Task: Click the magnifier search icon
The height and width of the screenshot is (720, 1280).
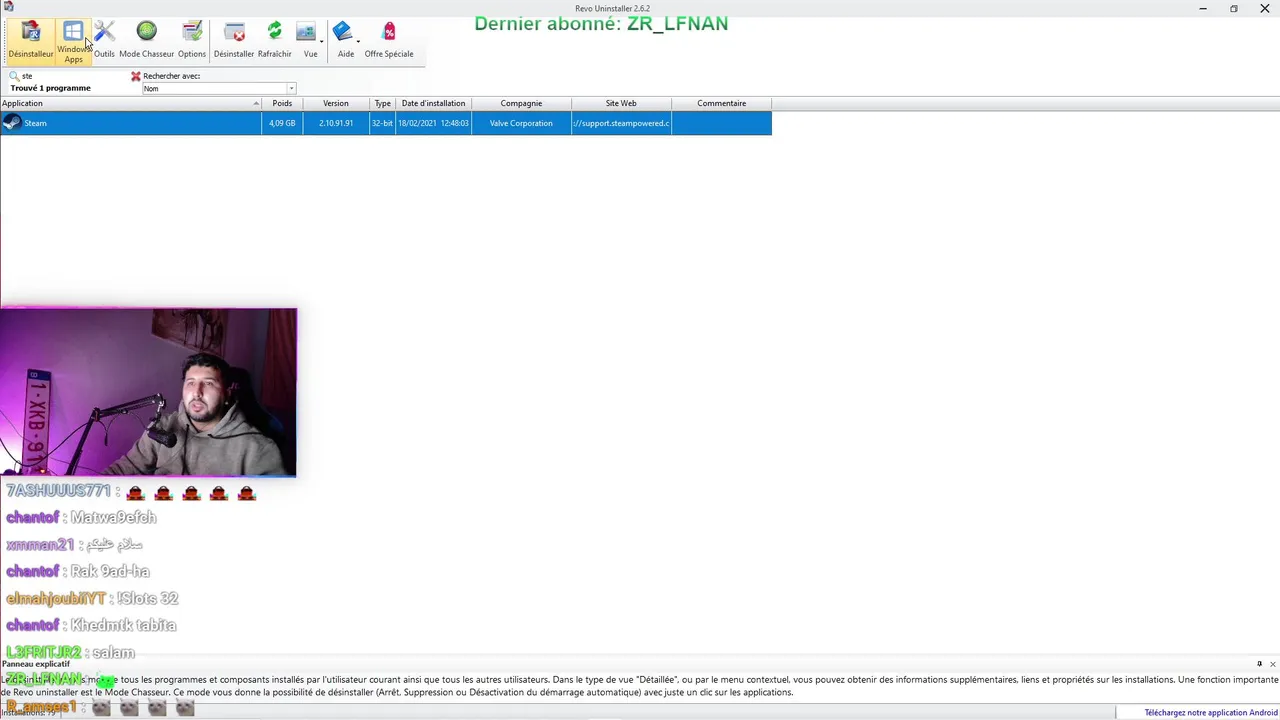Action: point(14,76)
